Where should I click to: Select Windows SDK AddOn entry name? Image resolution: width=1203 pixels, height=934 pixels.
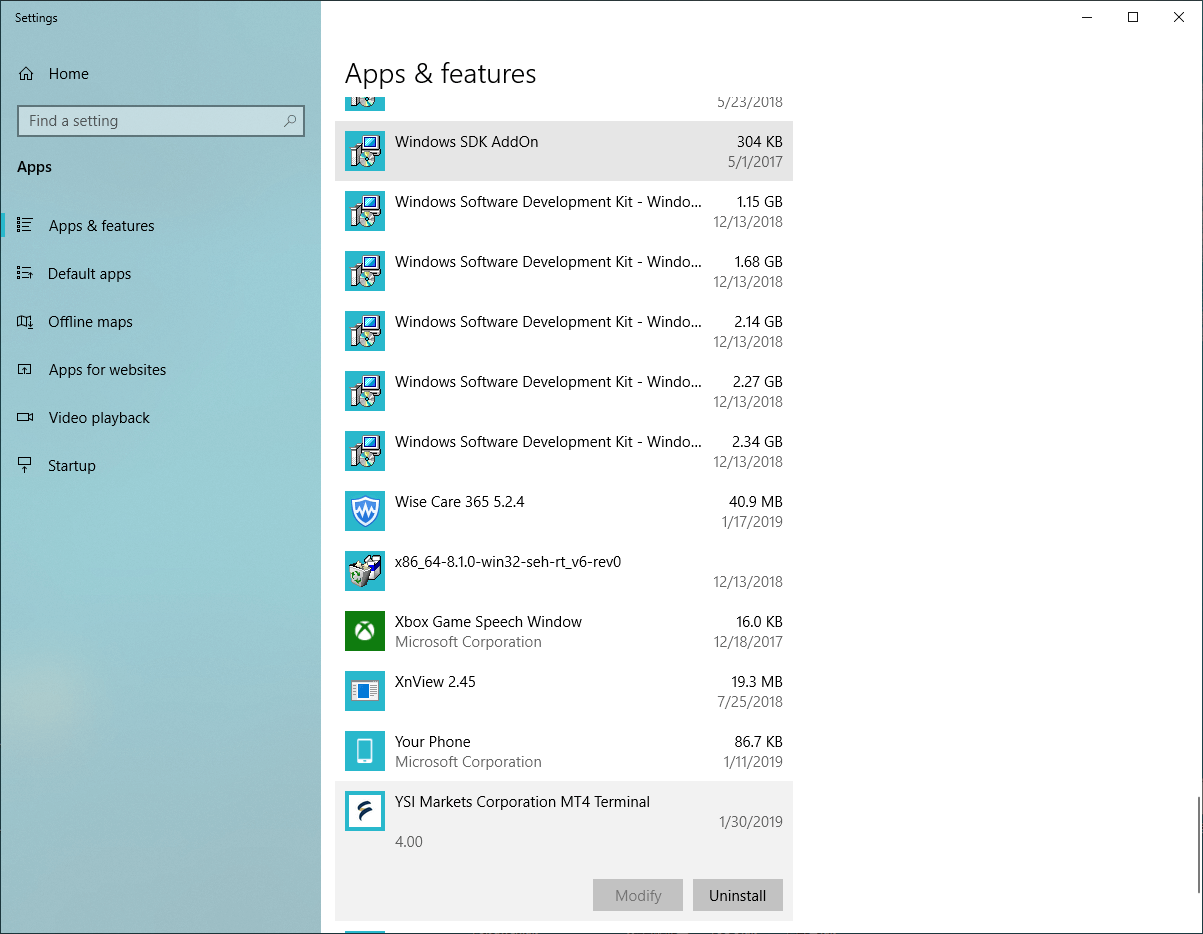(466, 142)
